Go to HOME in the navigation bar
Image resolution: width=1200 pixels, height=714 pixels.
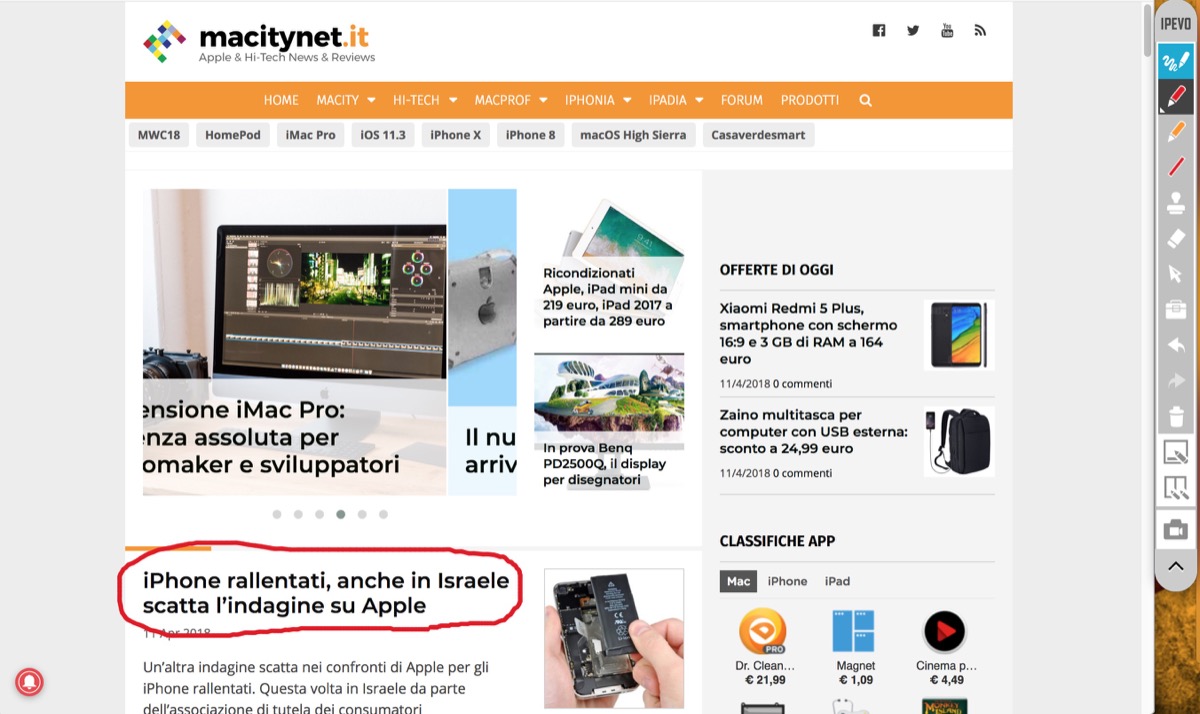point(281,100)
